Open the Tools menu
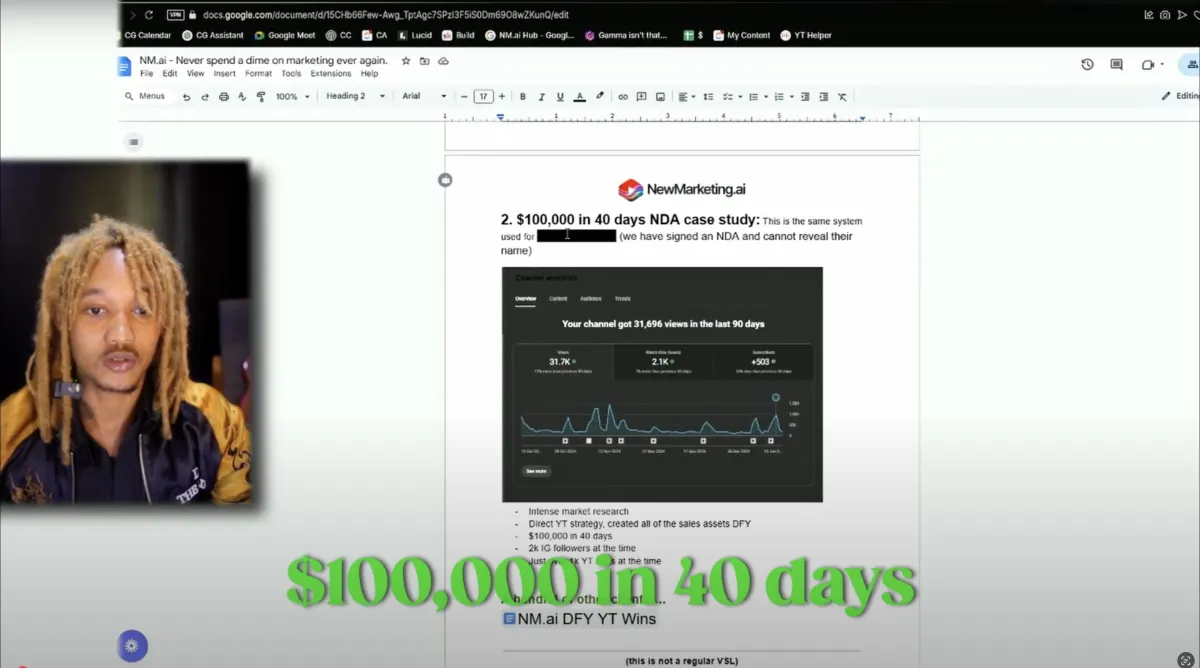 coord(291,74)
